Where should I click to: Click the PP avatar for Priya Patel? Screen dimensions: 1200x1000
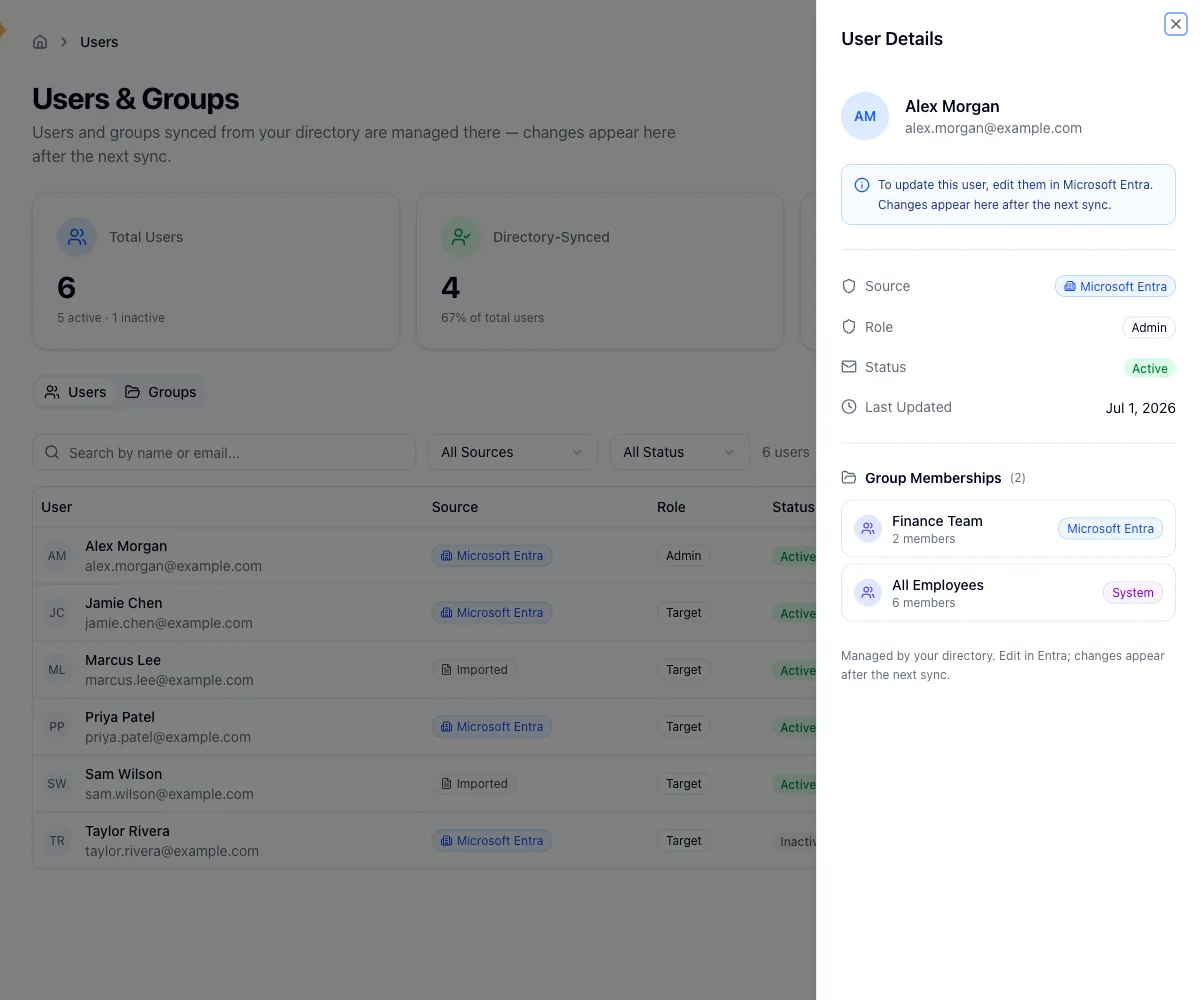pyautogui.click(x=57, y=727)
